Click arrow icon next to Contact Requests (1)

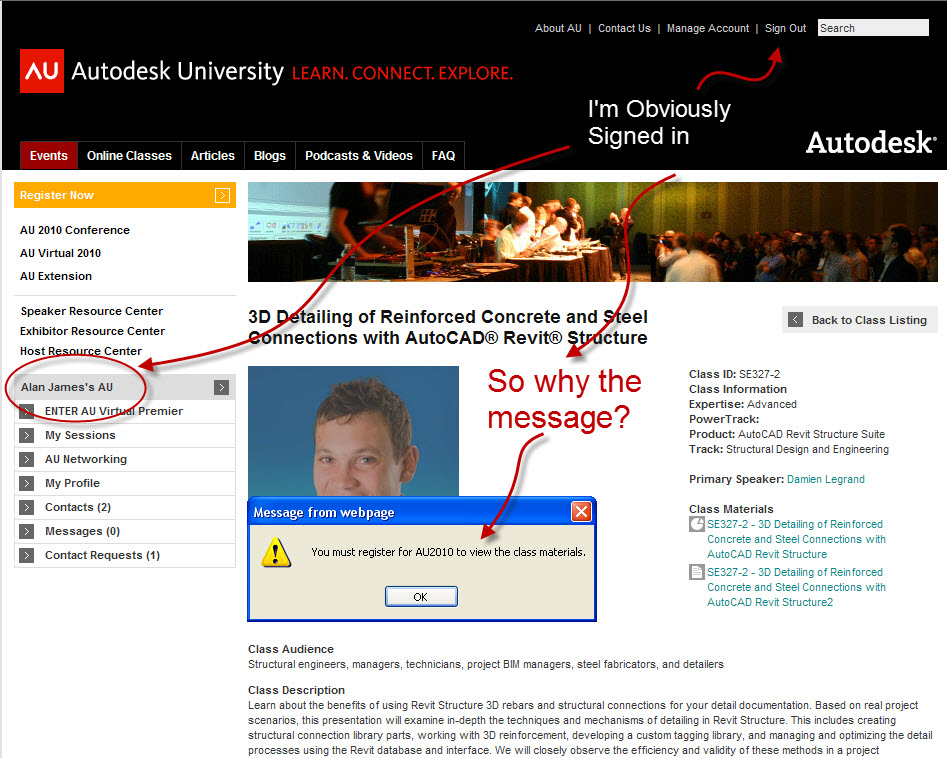[x=27, y=555]
